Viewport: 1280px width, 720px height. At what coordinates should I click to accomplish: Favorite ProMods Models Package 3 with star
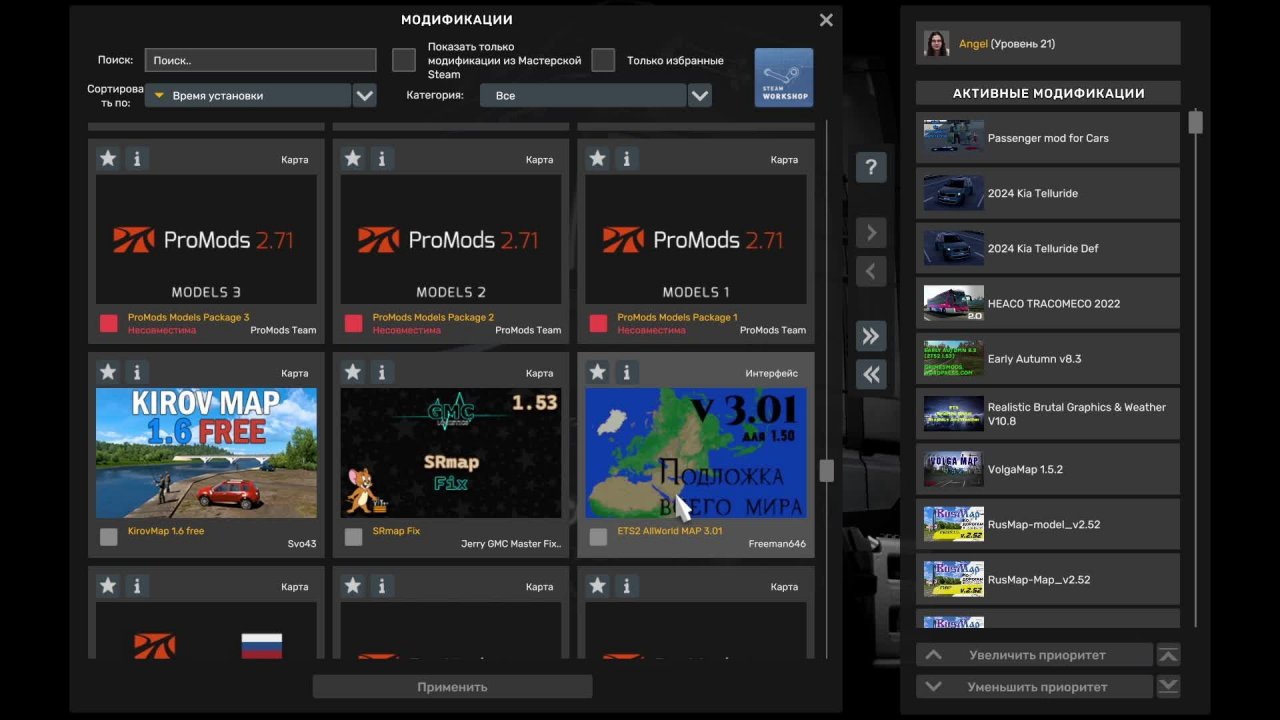(108, 158)
